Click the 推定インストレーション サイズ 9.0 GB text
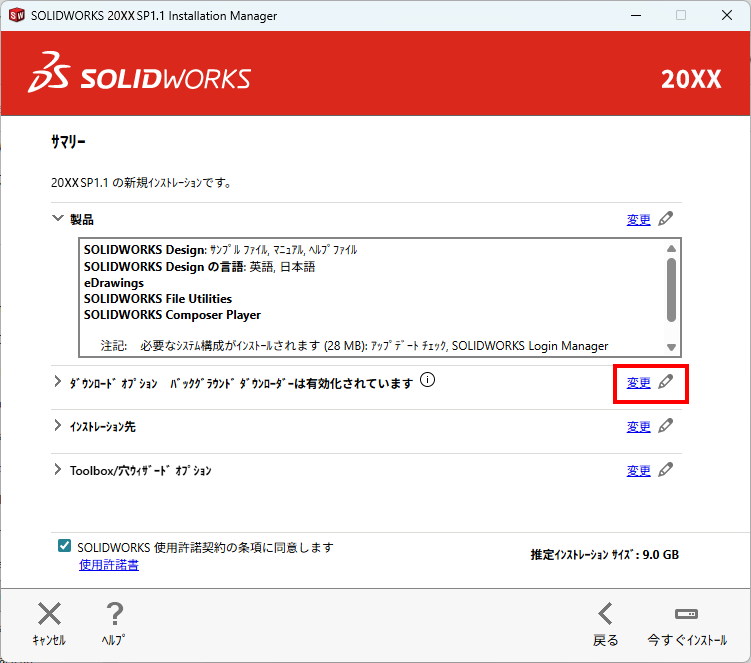The height and width of the screenshot is (663, 751). (x=605, y=555)
